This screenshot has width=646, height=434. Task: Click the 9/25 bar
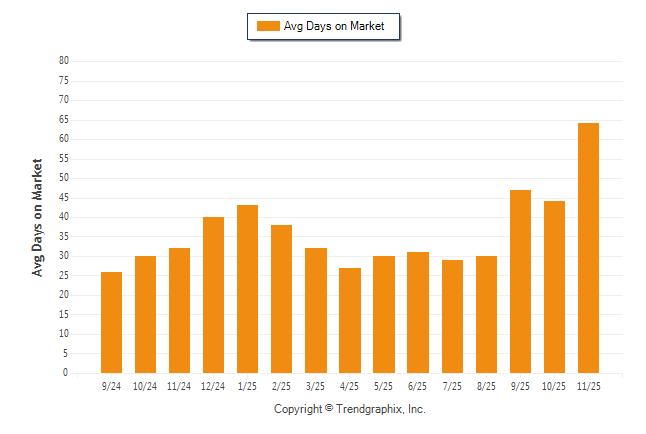tap(520, 281)
